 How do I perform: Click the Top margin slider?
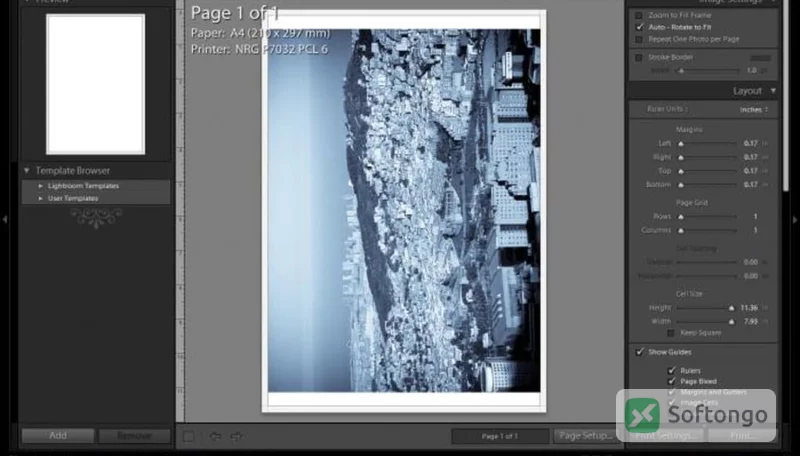(x=708, y=171)
